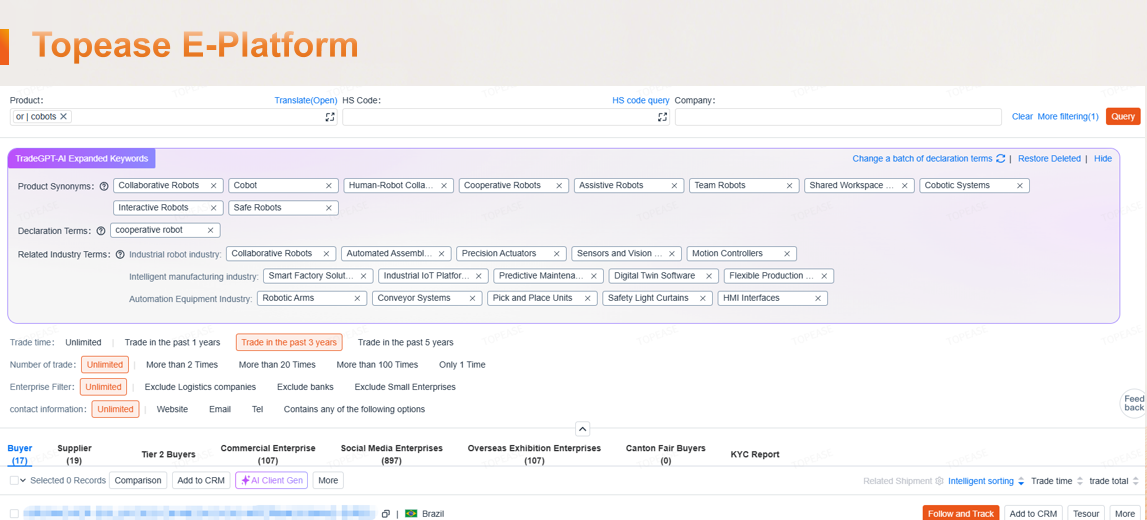Switch to the Supplier tab
Viewport: 1147px width, 520px height.
(74, 454)
